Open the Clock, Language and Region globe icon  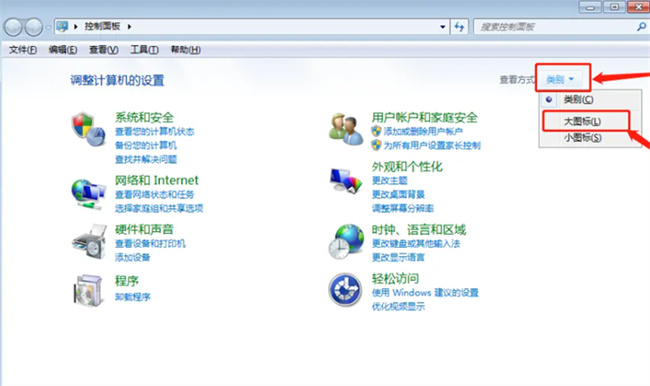[x=346, y=242]
